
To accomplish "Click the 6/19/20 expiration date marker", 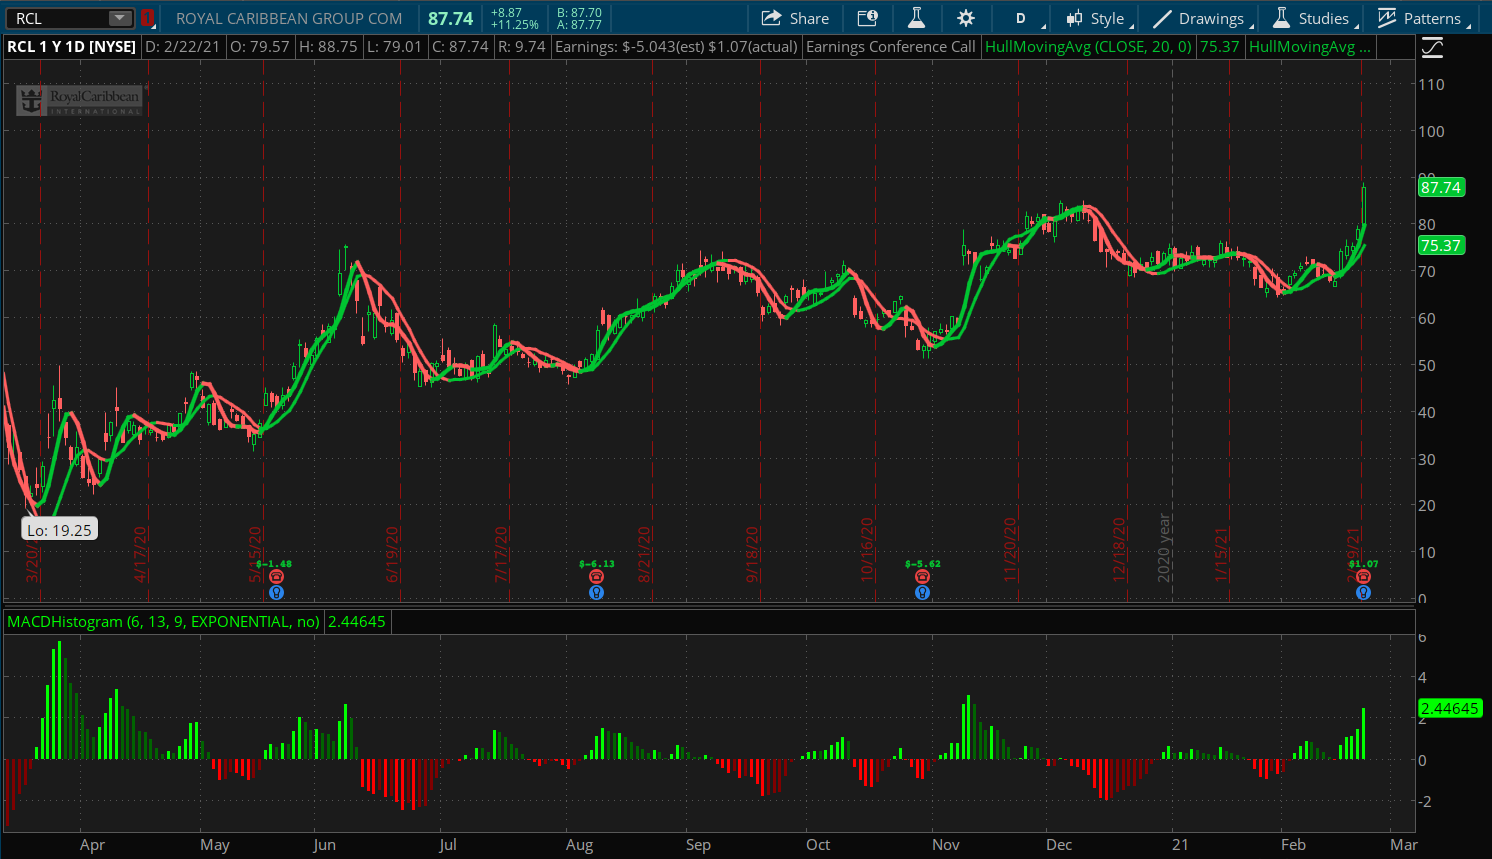I will point(393,554).
